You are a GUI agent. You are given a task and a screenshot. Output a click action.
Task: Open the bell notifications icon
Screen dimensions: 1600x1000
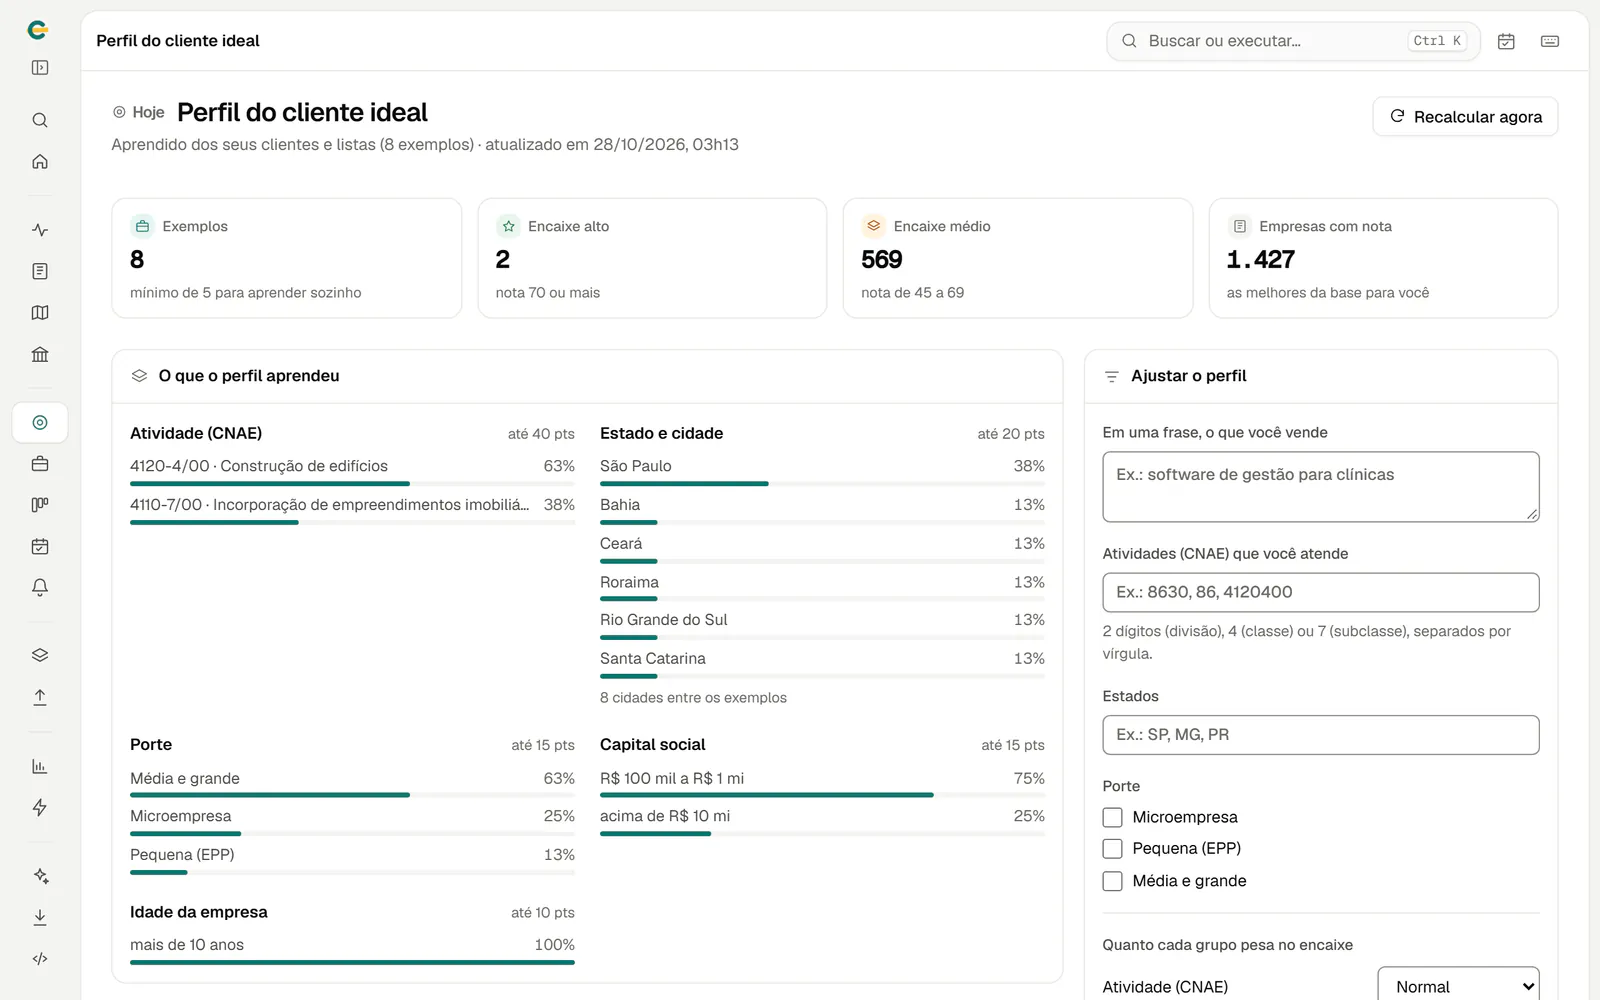(x=40, y=587)
